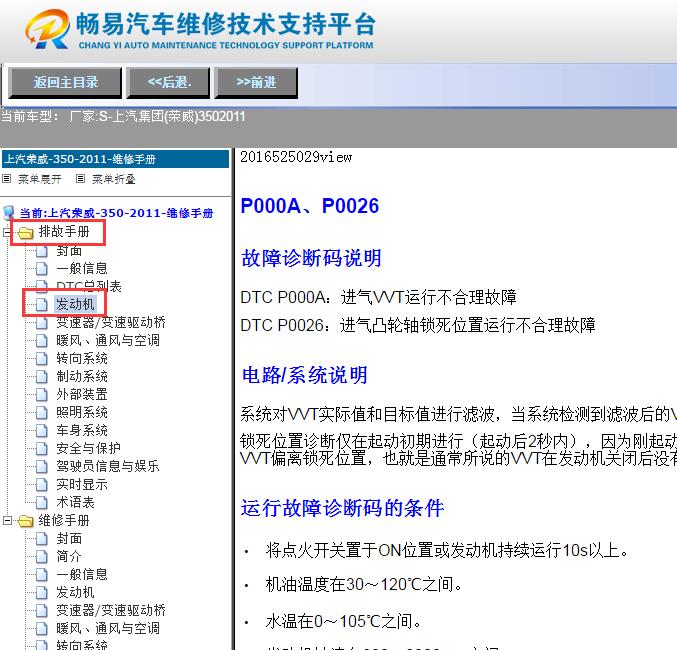Click page icon beside 排故手册 一般信息
Screen dimensions: 677x650
[41, 269]
